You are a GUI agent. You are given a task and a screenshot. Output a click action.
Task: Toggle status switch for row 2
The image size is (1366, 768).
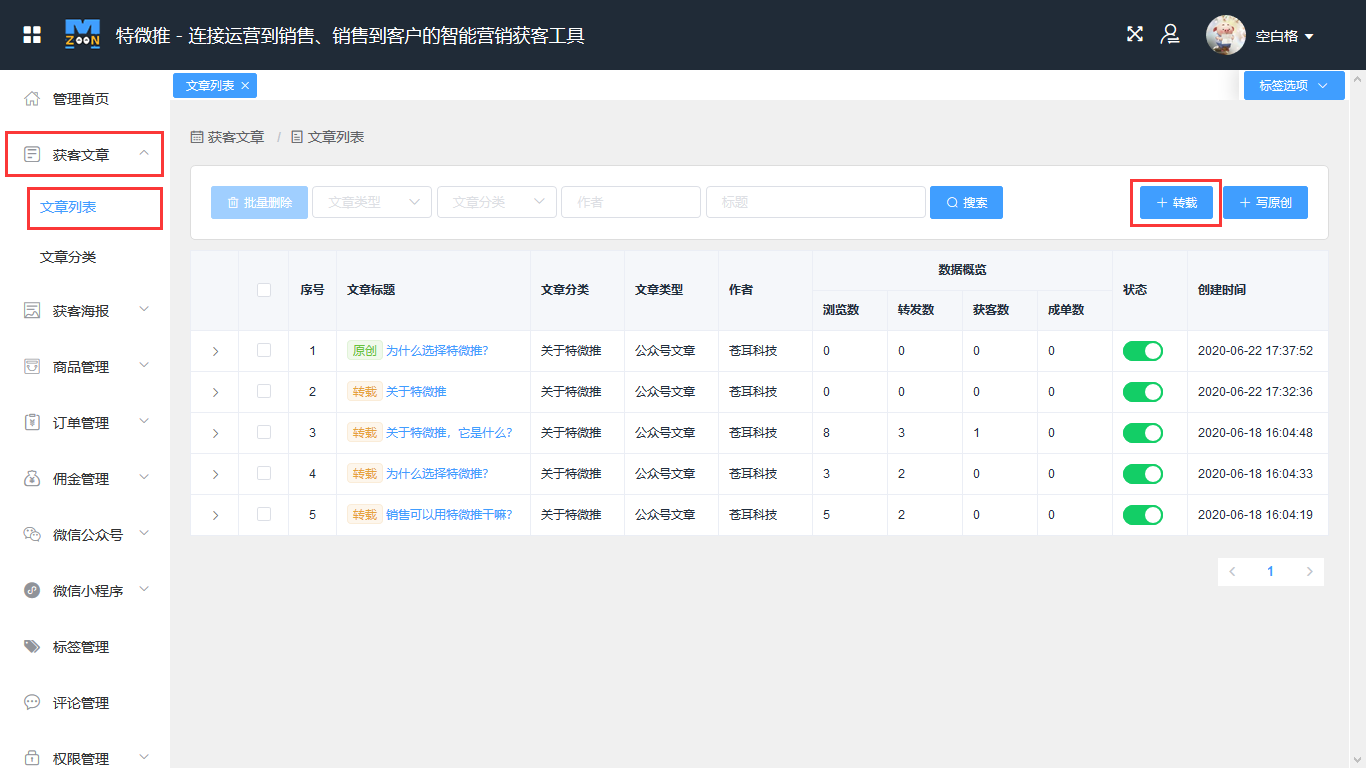pos(1143,392)
